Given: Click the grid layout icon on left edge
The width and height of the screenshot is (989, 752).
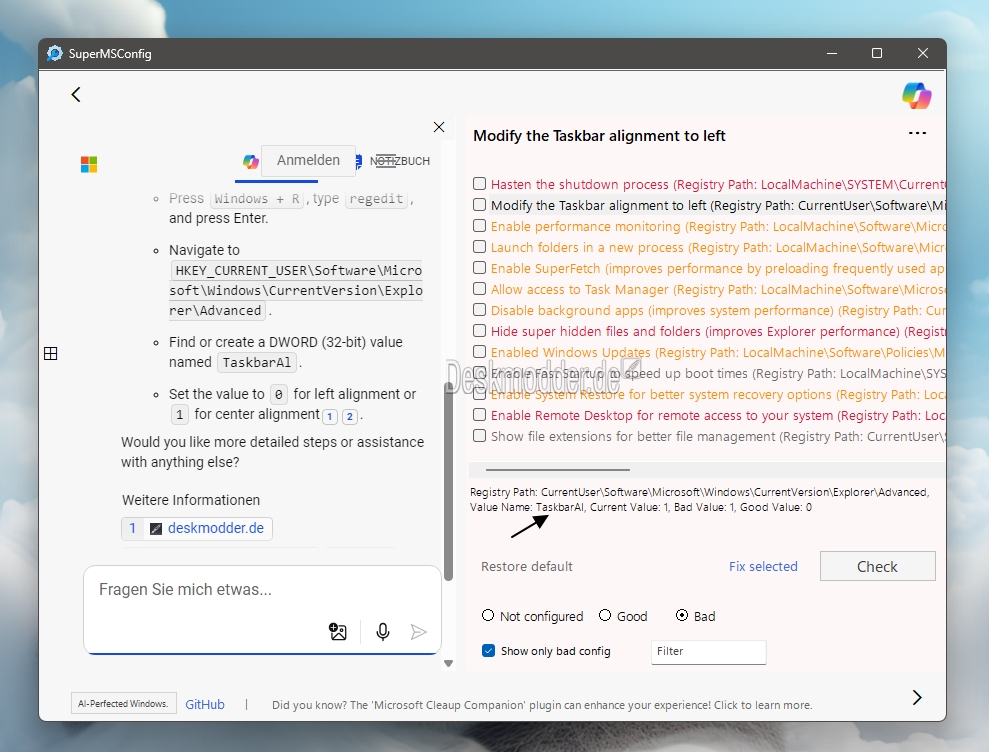Looking at the screenshot, I should coord(50,353).
